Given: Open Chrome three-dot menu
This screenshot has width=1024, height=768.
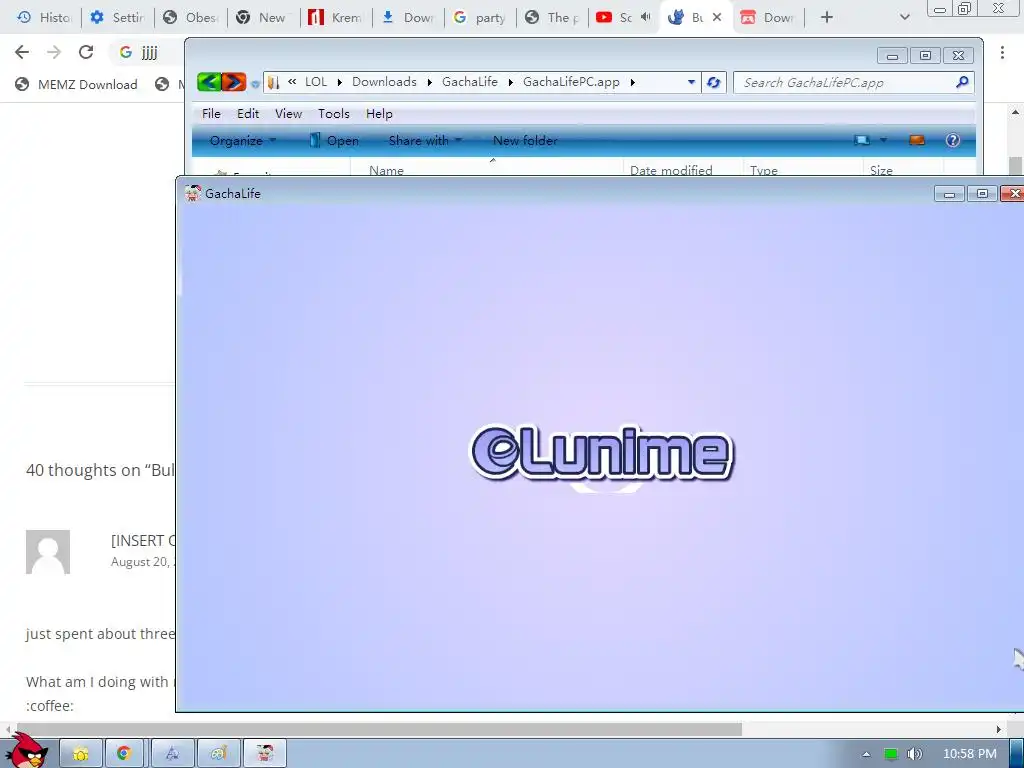Looking at the screenshot, I should 1002,52.
